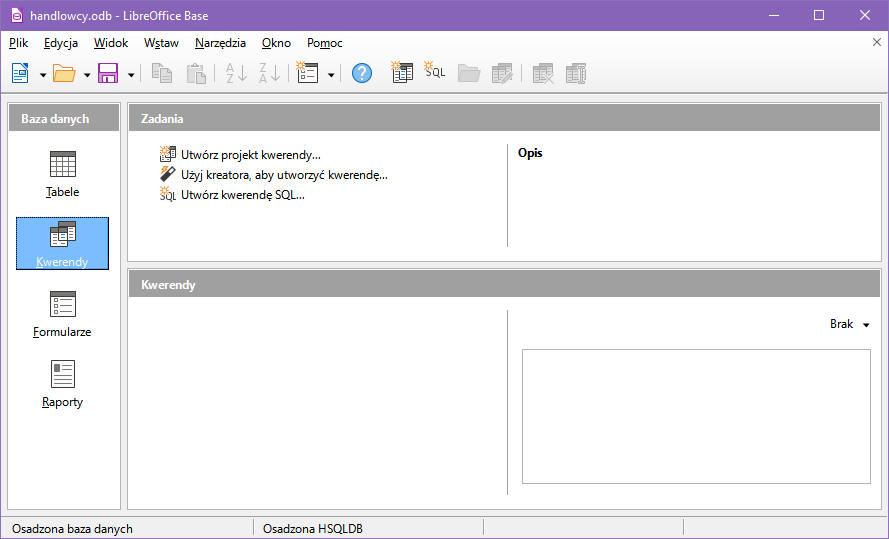Open the Narzędzia menu
This screenshot has width=889, height=539.
pos(221,43)
